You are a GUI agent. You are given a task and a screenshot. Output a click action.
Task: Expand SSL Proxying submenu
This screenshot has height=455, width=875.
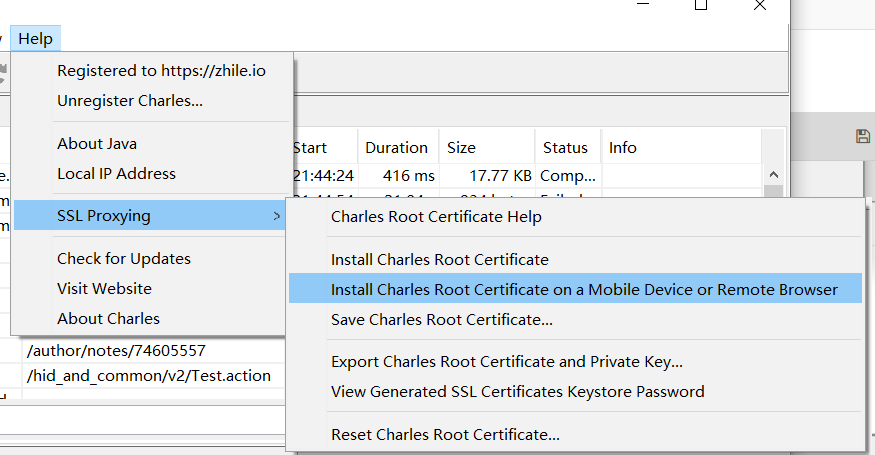[x=150, y=215]
